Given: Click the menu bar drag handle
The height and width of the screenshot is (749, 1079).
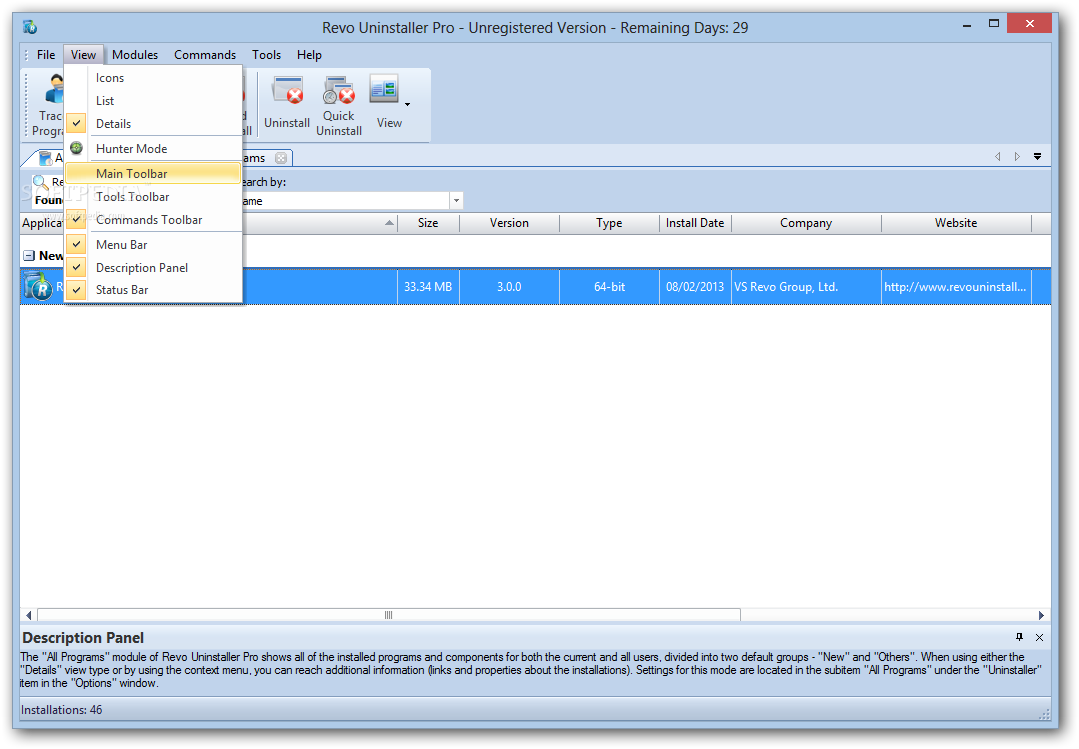Looking at the screenshot, I should coord(27,55).
